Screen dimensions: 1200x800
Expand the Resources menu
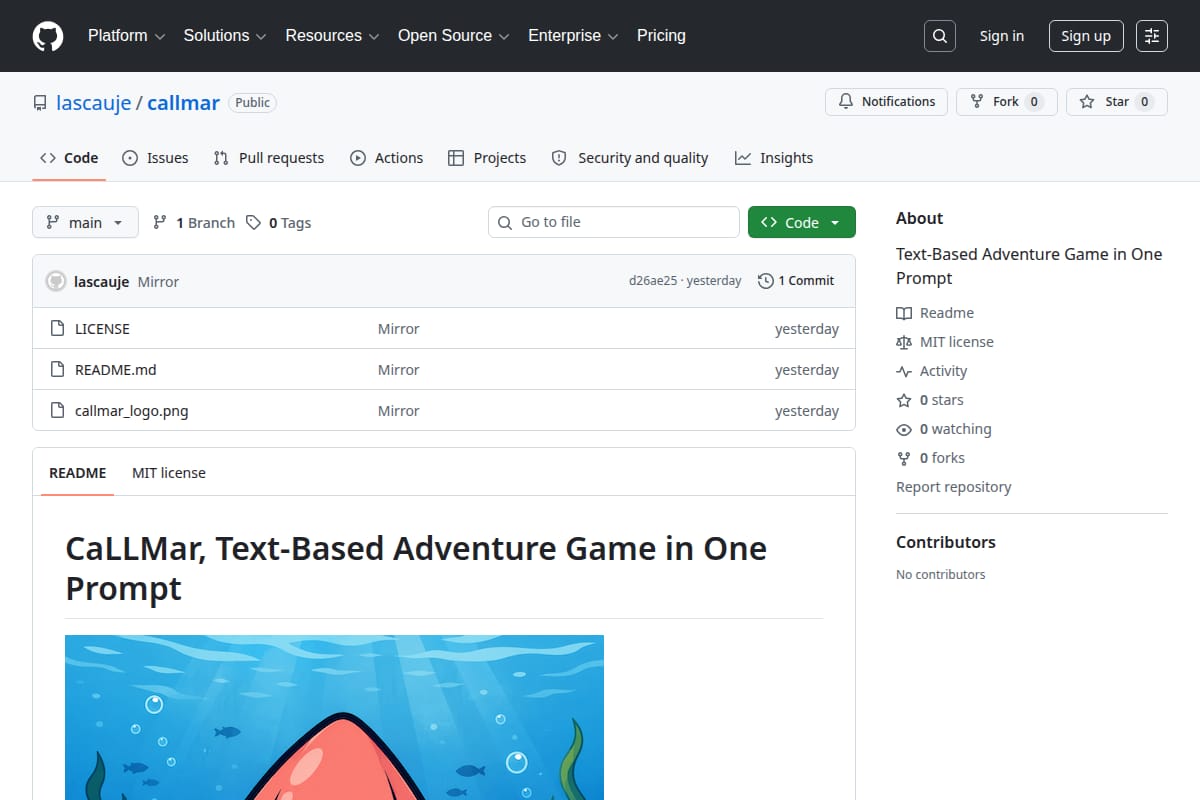point(333,36)
